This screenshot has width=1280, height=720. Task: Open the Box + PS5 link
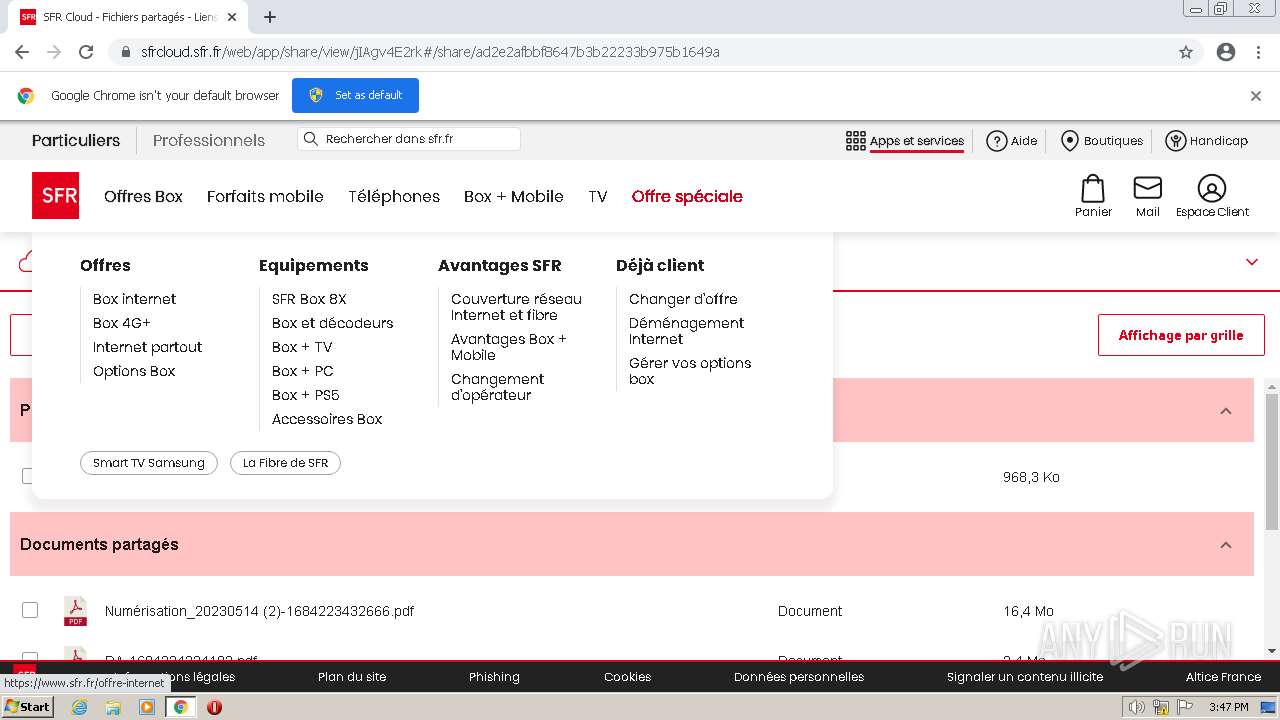[306, 395]
